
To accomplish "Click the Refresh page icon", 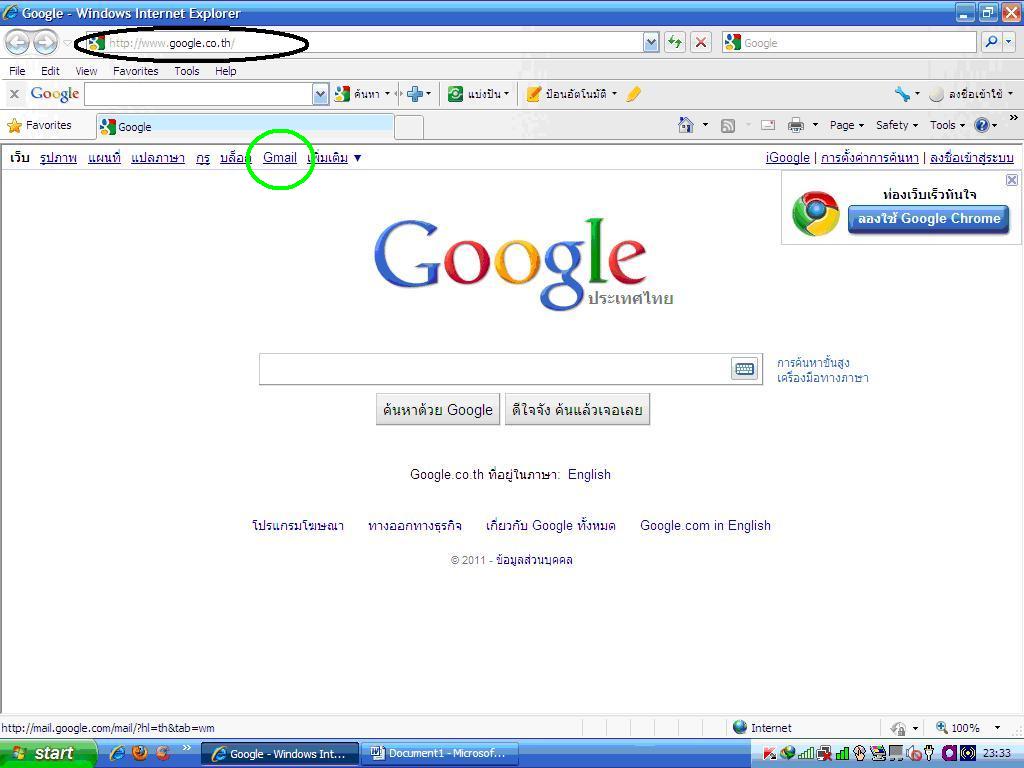I will [675, 43].
